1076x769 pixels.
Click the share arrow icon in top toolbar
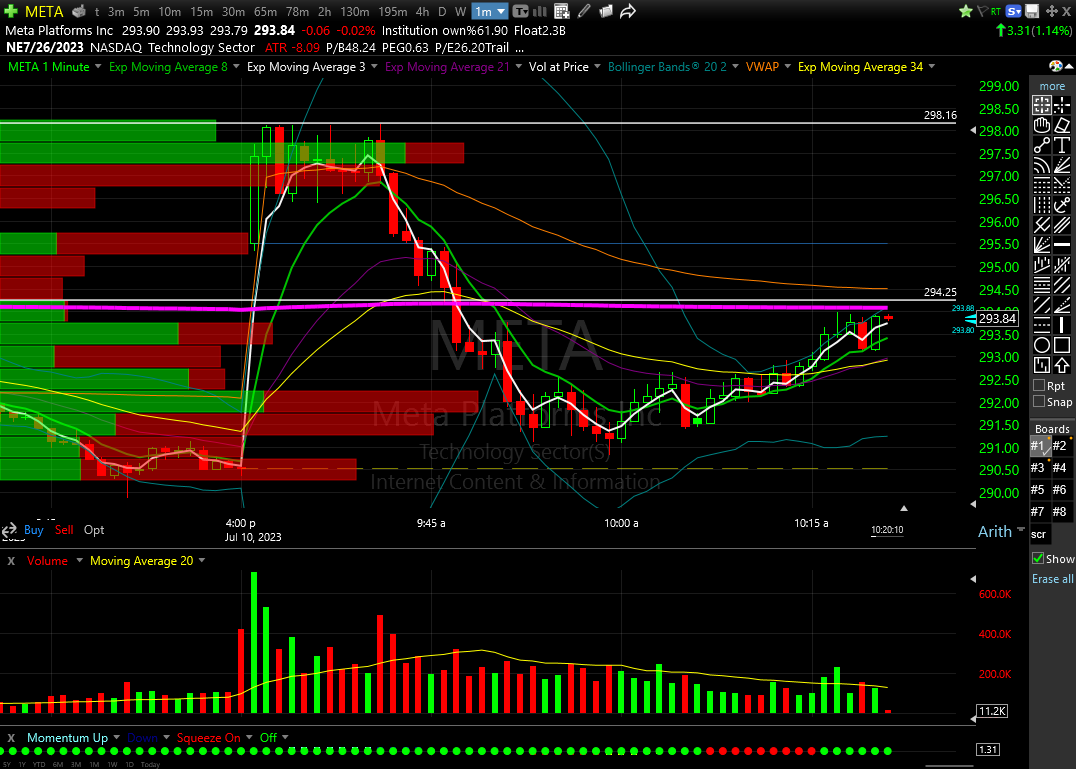[x=629, y=11]
